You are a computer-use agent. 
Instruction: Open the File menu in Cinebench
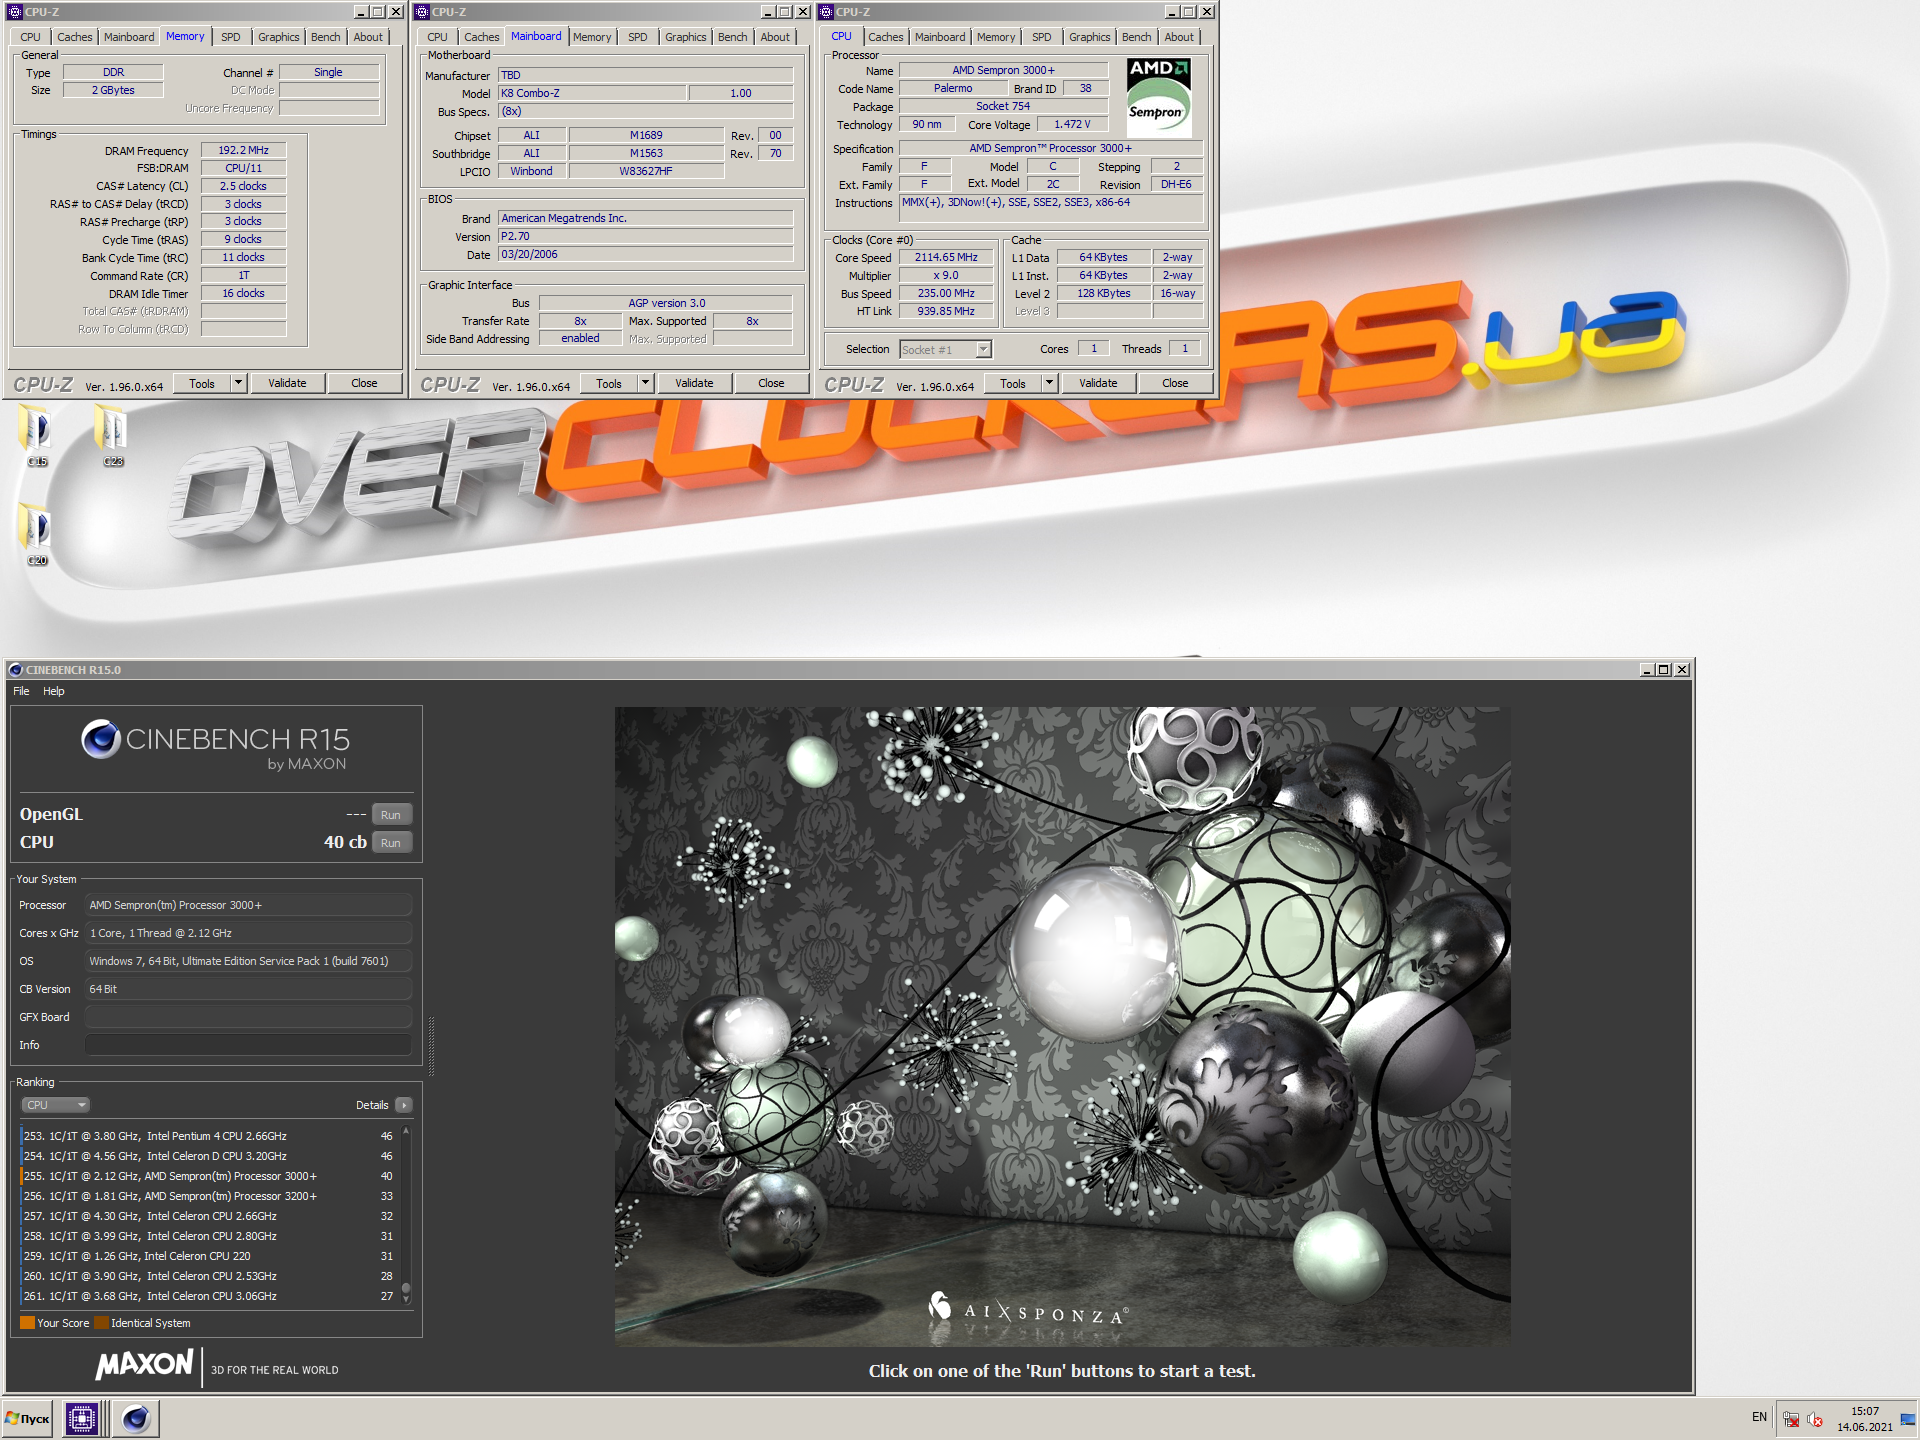pyautogui.click(x=21, y=691)
